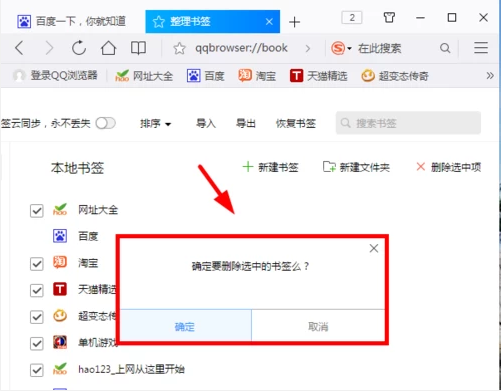
Task: Bookmark page with address bar star
Action: tap(179, 48)
